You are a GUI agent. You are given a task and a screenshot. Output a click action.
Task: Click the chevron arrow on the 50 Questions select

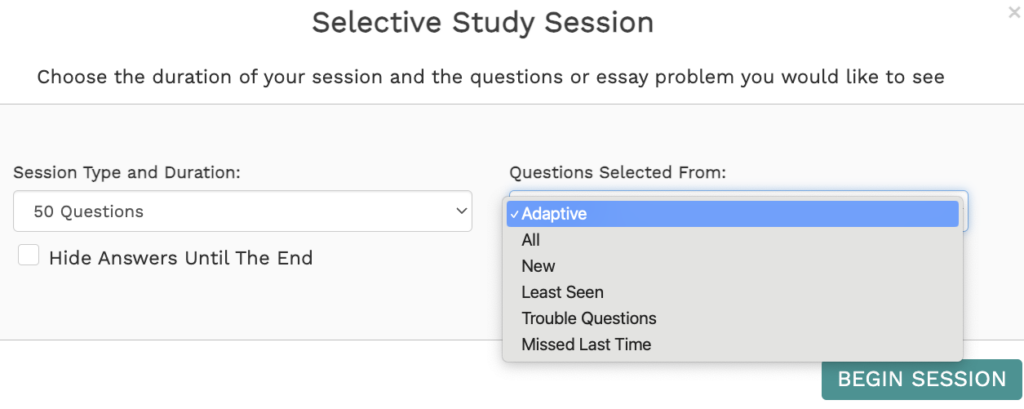461,211
